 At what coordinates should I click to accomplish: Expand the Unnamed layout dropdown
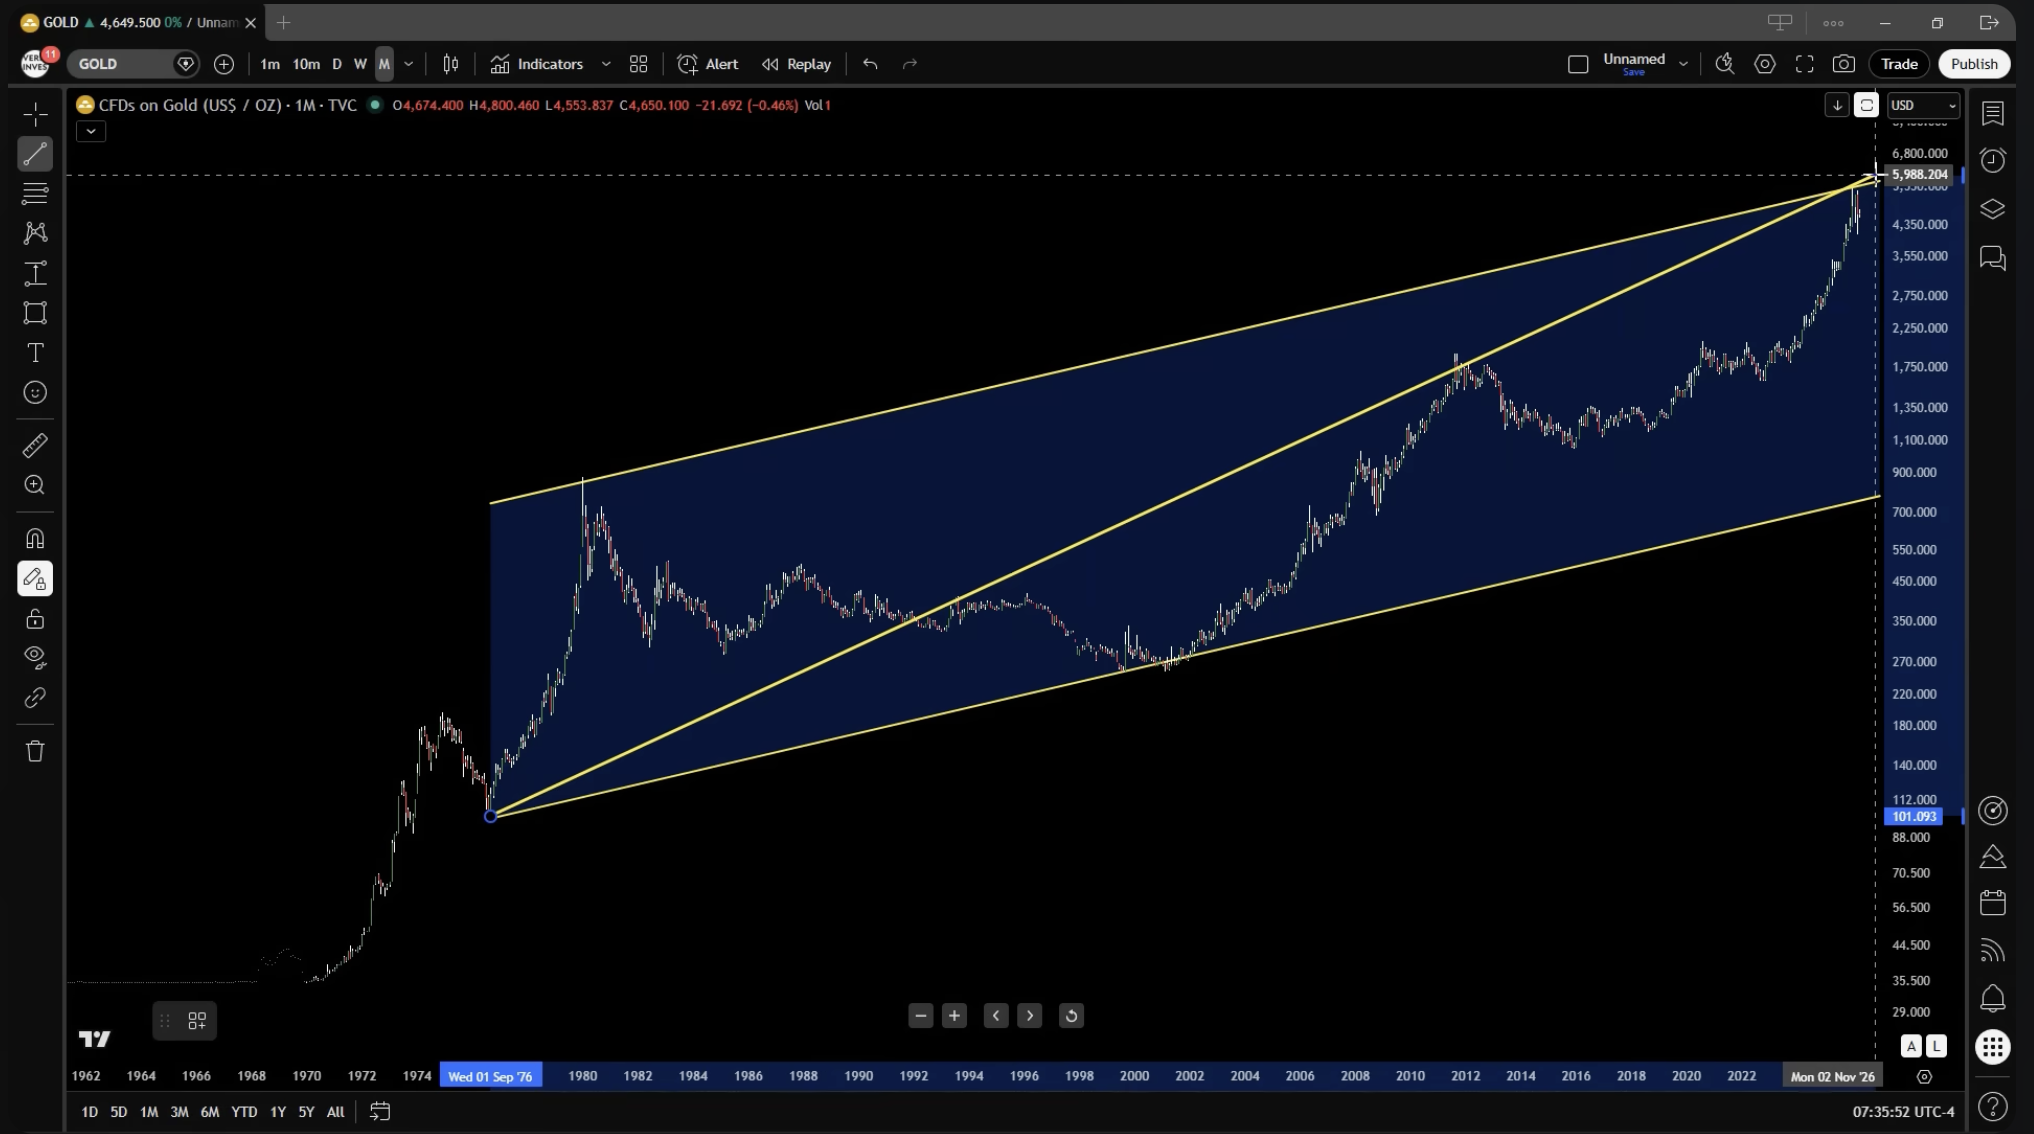click(x=1683, y=64)
